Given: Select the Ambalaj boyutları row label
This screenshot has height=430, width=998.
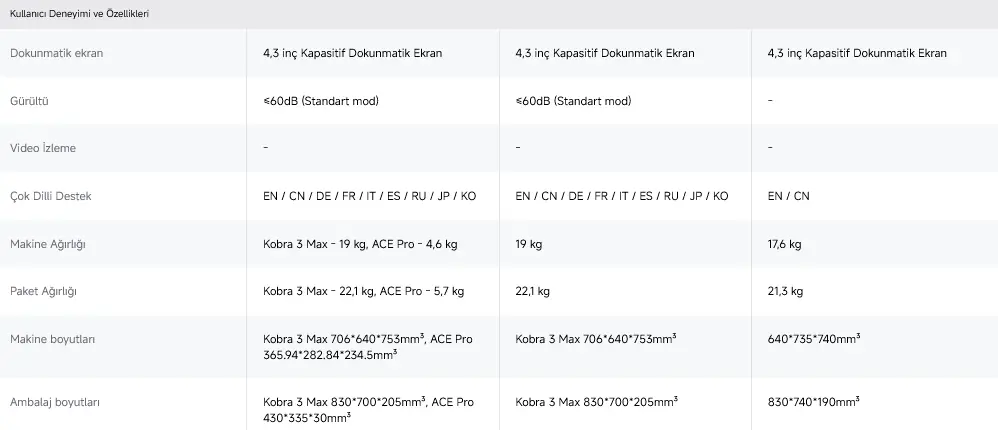Looking at the screenshot, I should click(54, 402).
